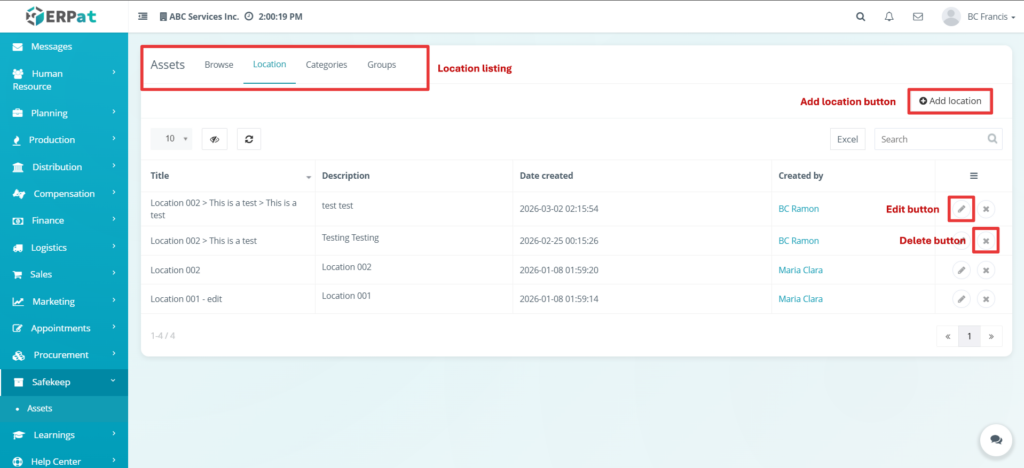Toggle column visibility eye button
Image resolution: width=1024 pixels, height=468 pixels.
[214, 139]
